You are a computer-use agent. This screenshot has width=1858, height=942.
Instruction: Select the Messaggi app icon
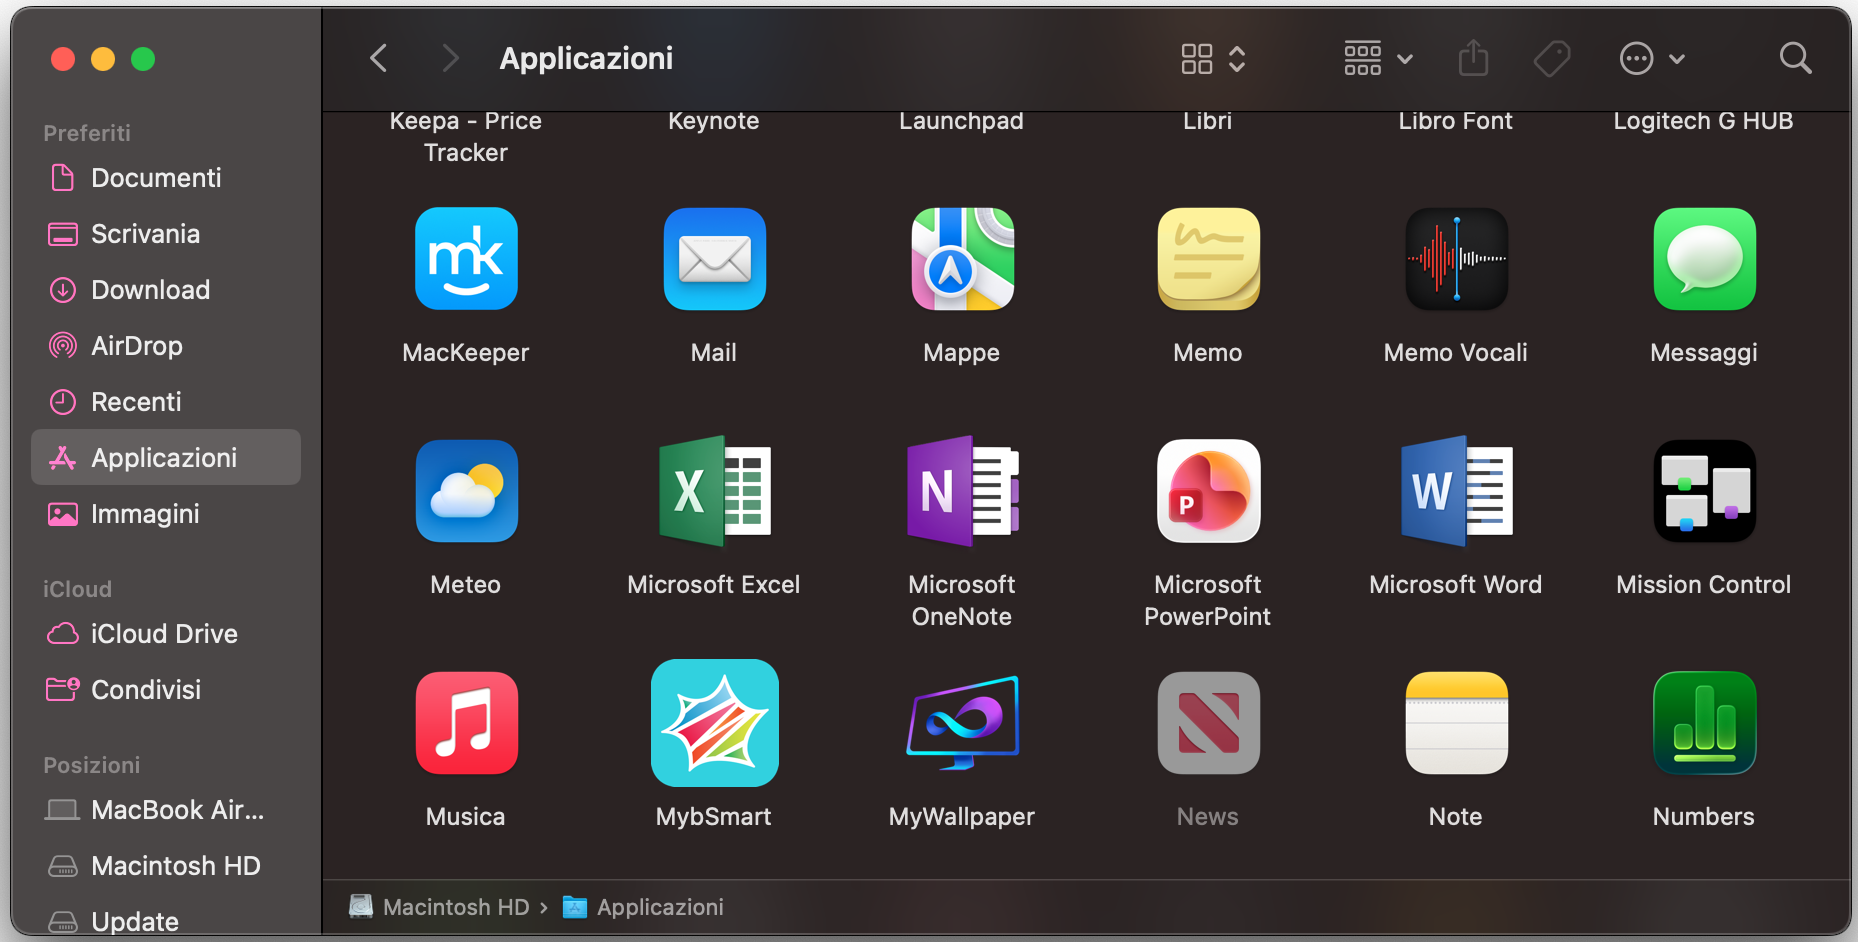[x=1704, y=259]
